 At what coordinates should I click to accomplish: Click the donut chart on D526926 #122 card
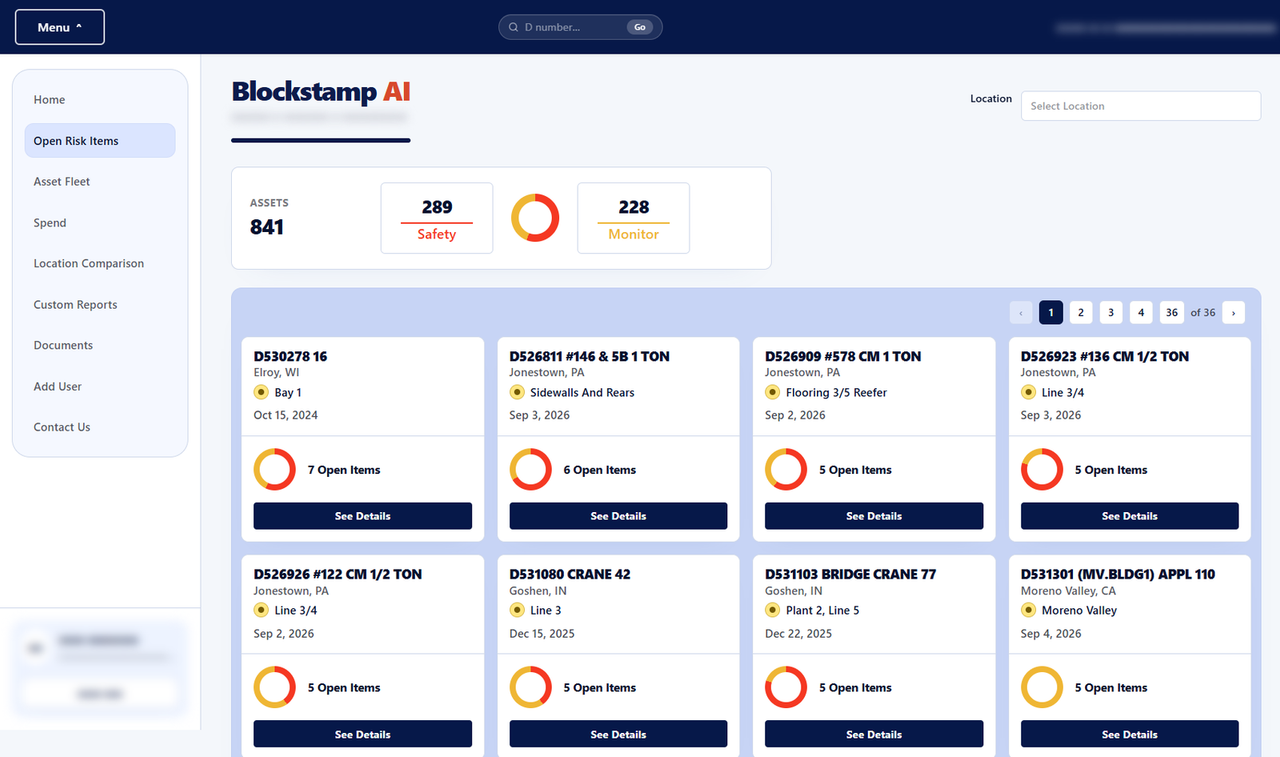274,688
